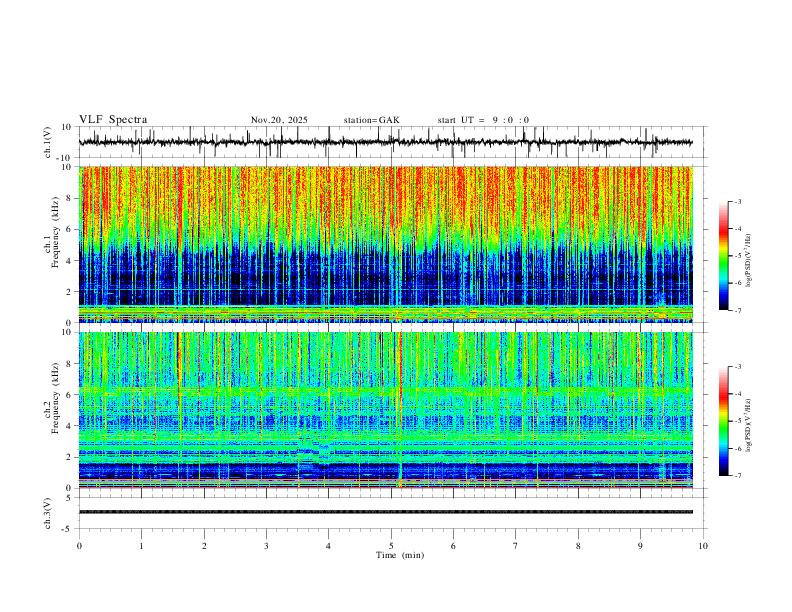Click the time axis tick label '10'
This screenshot has height=612, width=792.
(703, 546)
